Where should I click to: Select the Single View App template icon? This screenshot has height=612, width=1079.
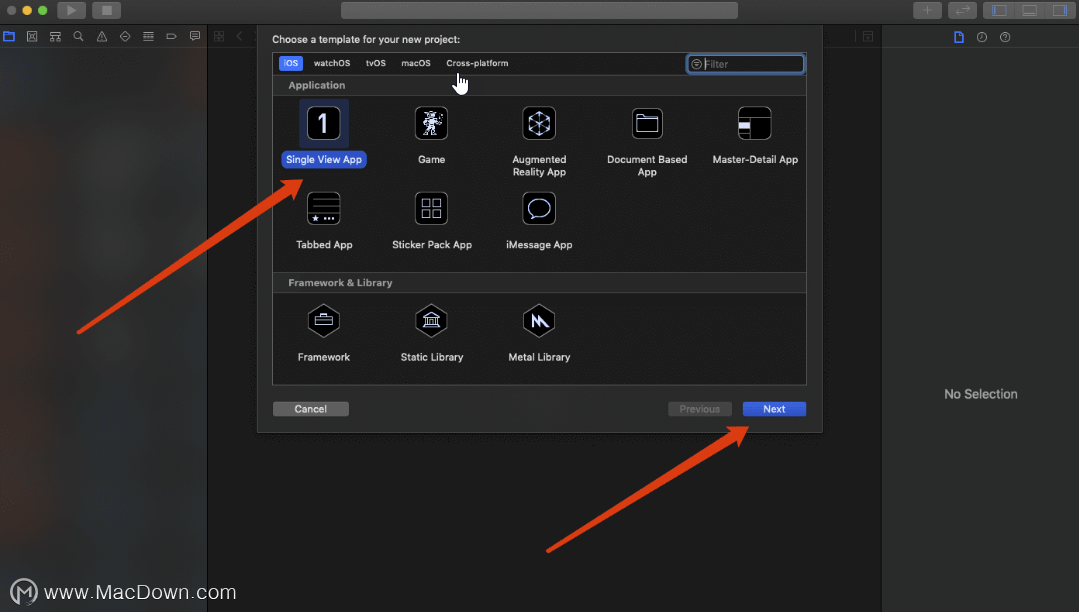(x=323, y=123)
